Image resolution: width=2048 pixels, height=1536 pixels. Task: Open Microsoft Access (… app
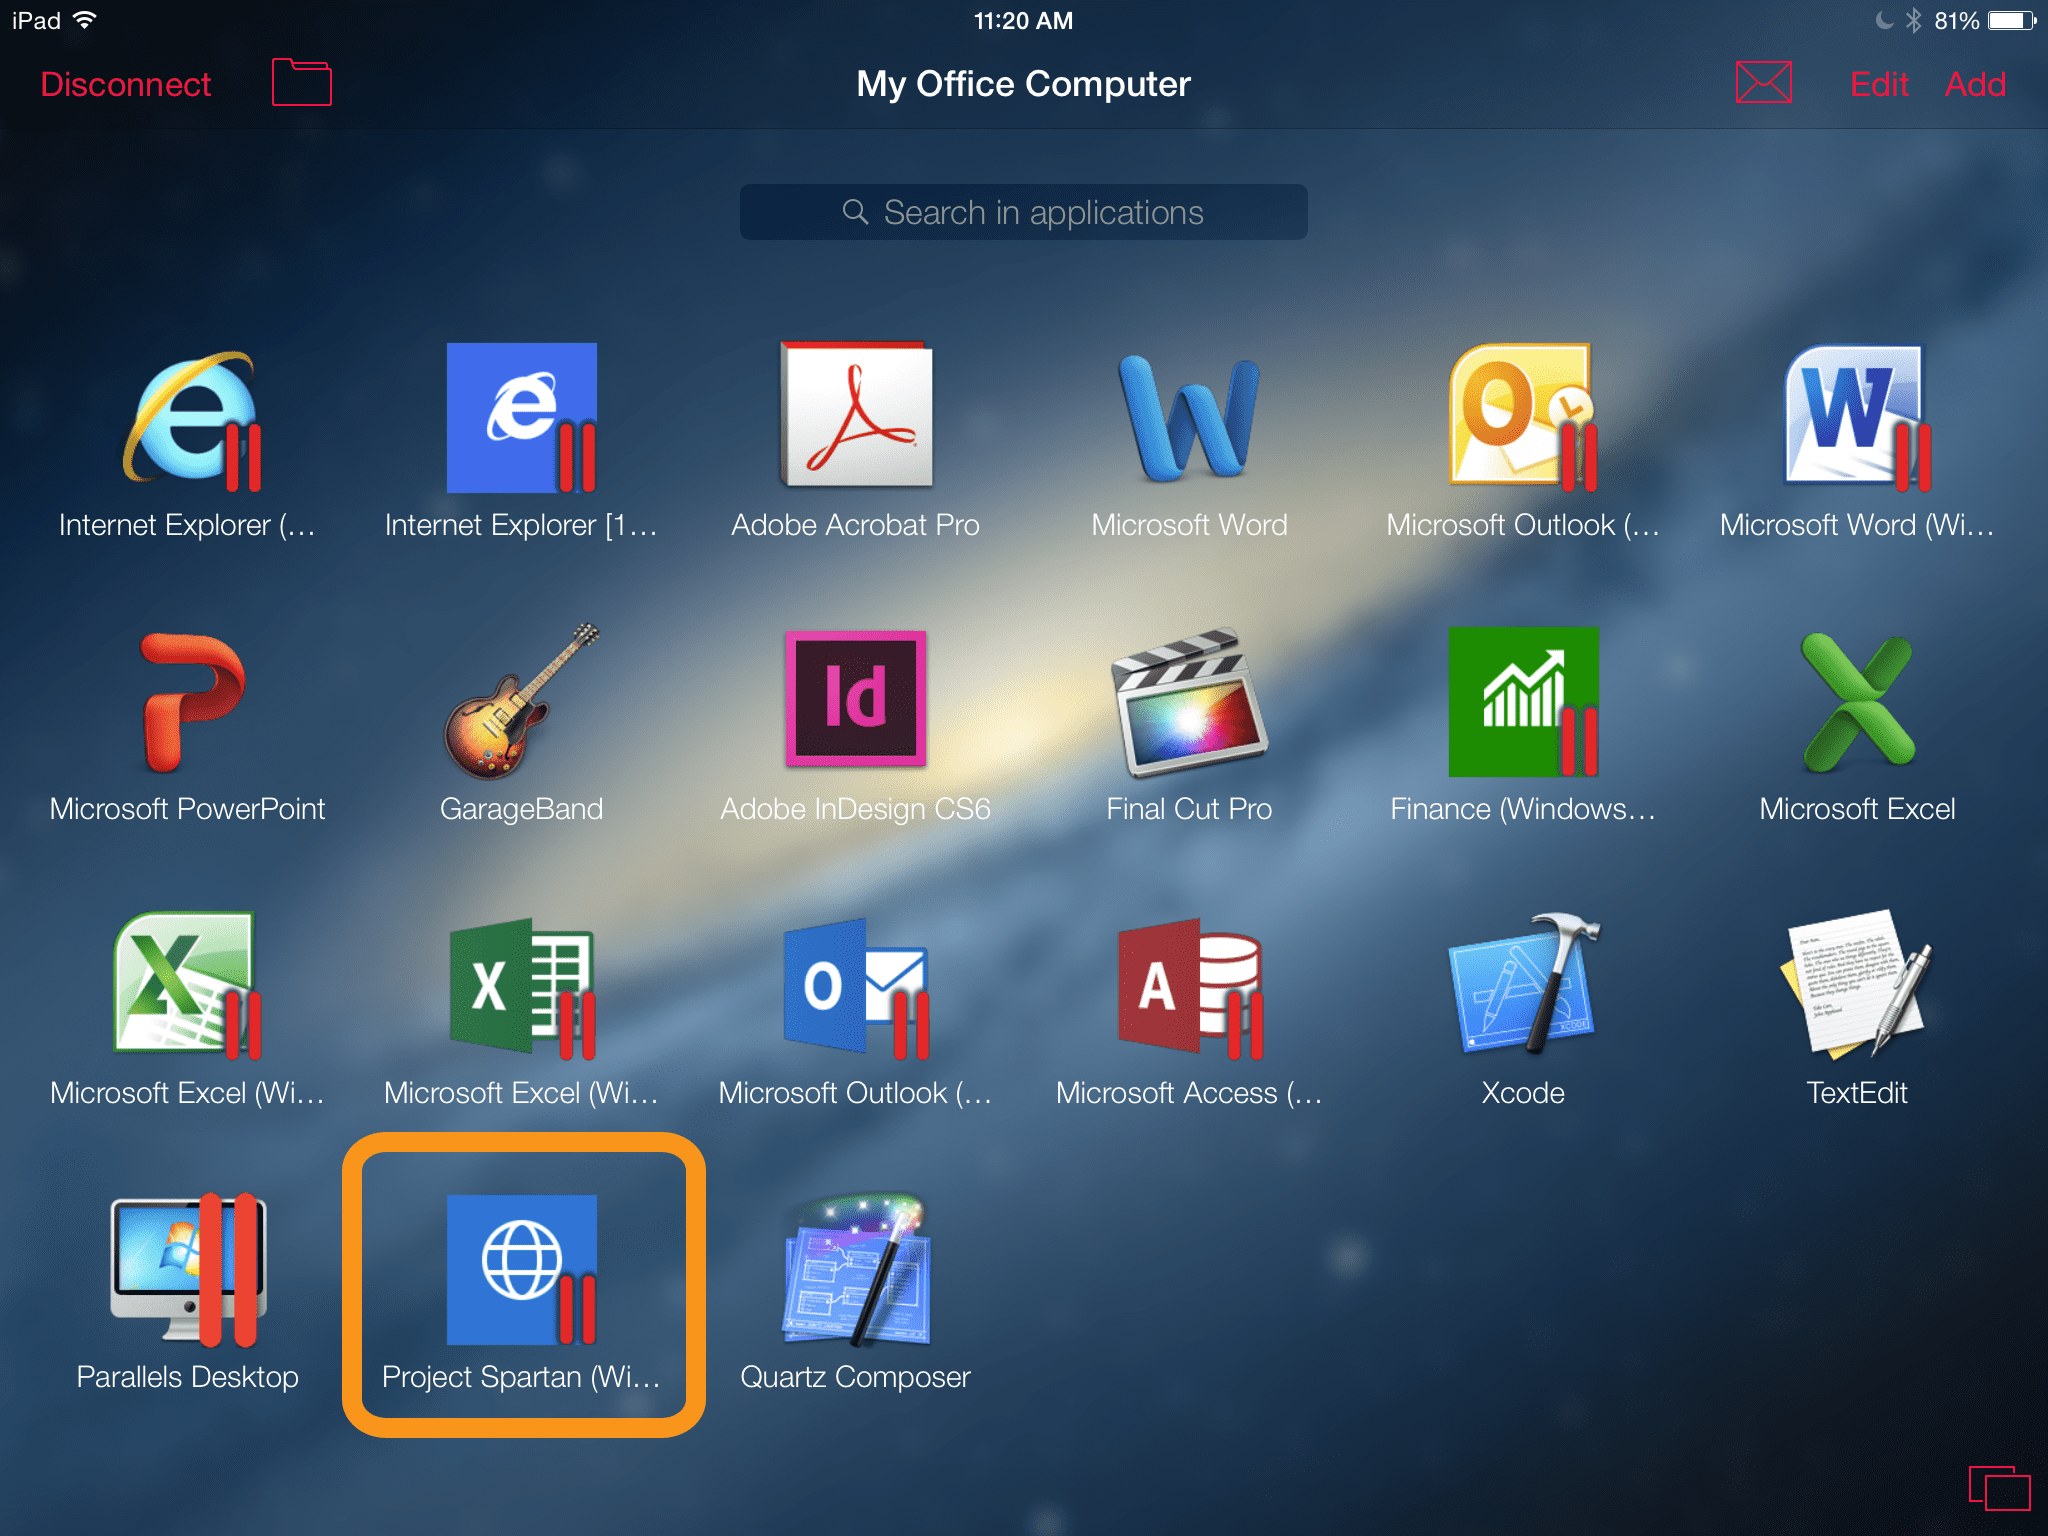point(1189,987)
